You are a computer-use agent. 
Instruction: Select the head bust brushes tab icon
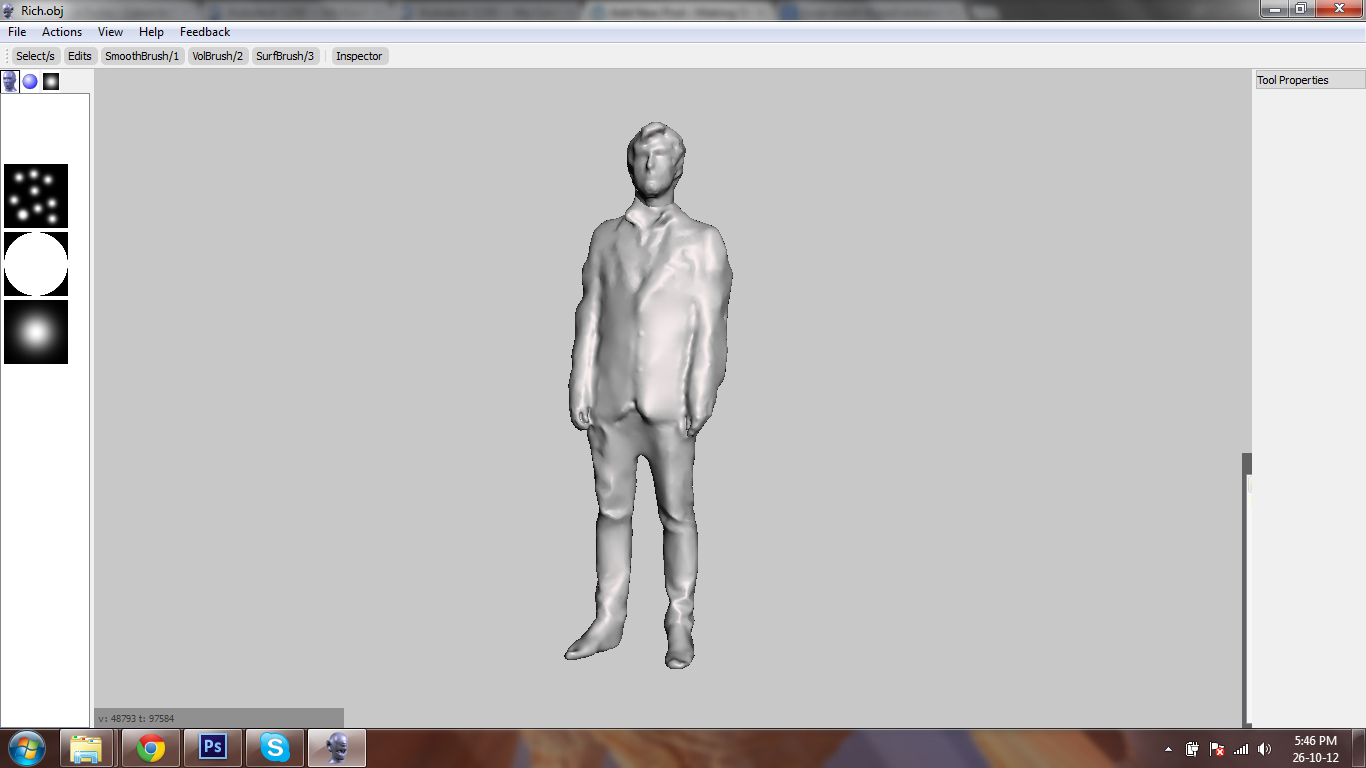[10, 81]
